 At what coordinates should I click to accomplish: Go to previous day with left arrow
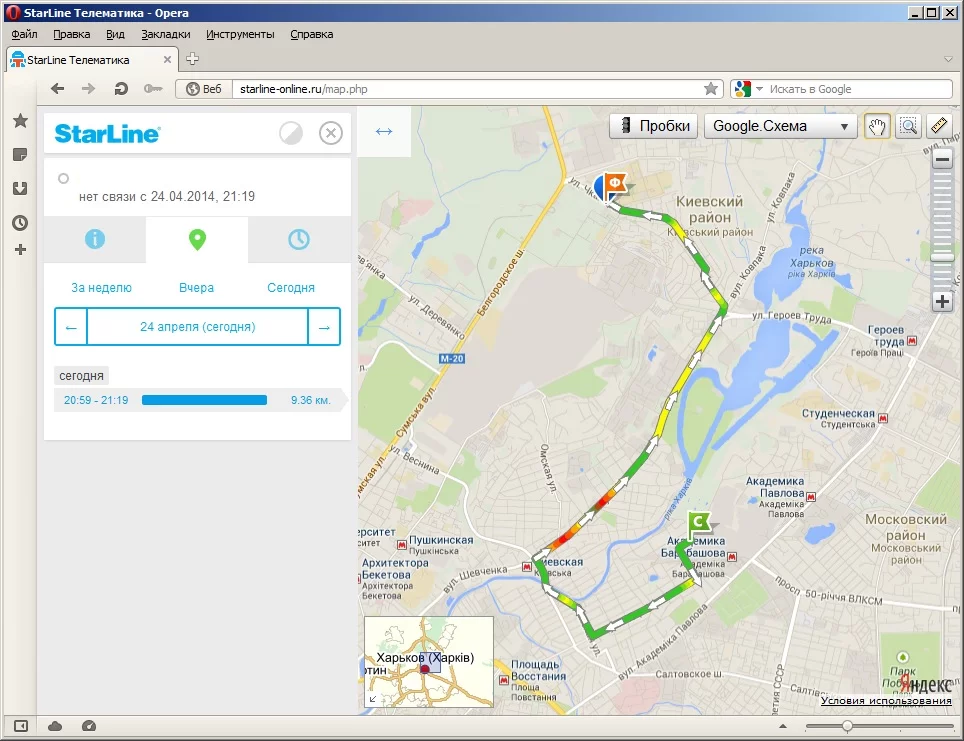pos(71,327)
